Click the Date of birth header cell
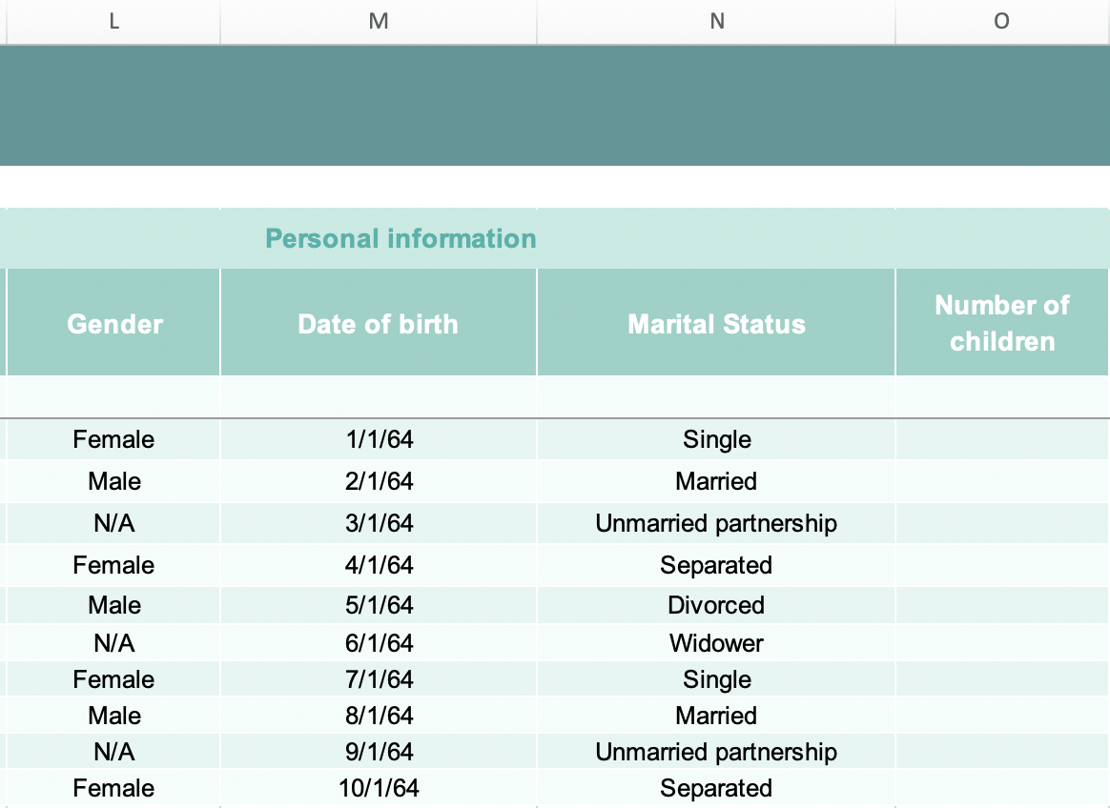Screen dimensions: 1110x808 point(378,322)
